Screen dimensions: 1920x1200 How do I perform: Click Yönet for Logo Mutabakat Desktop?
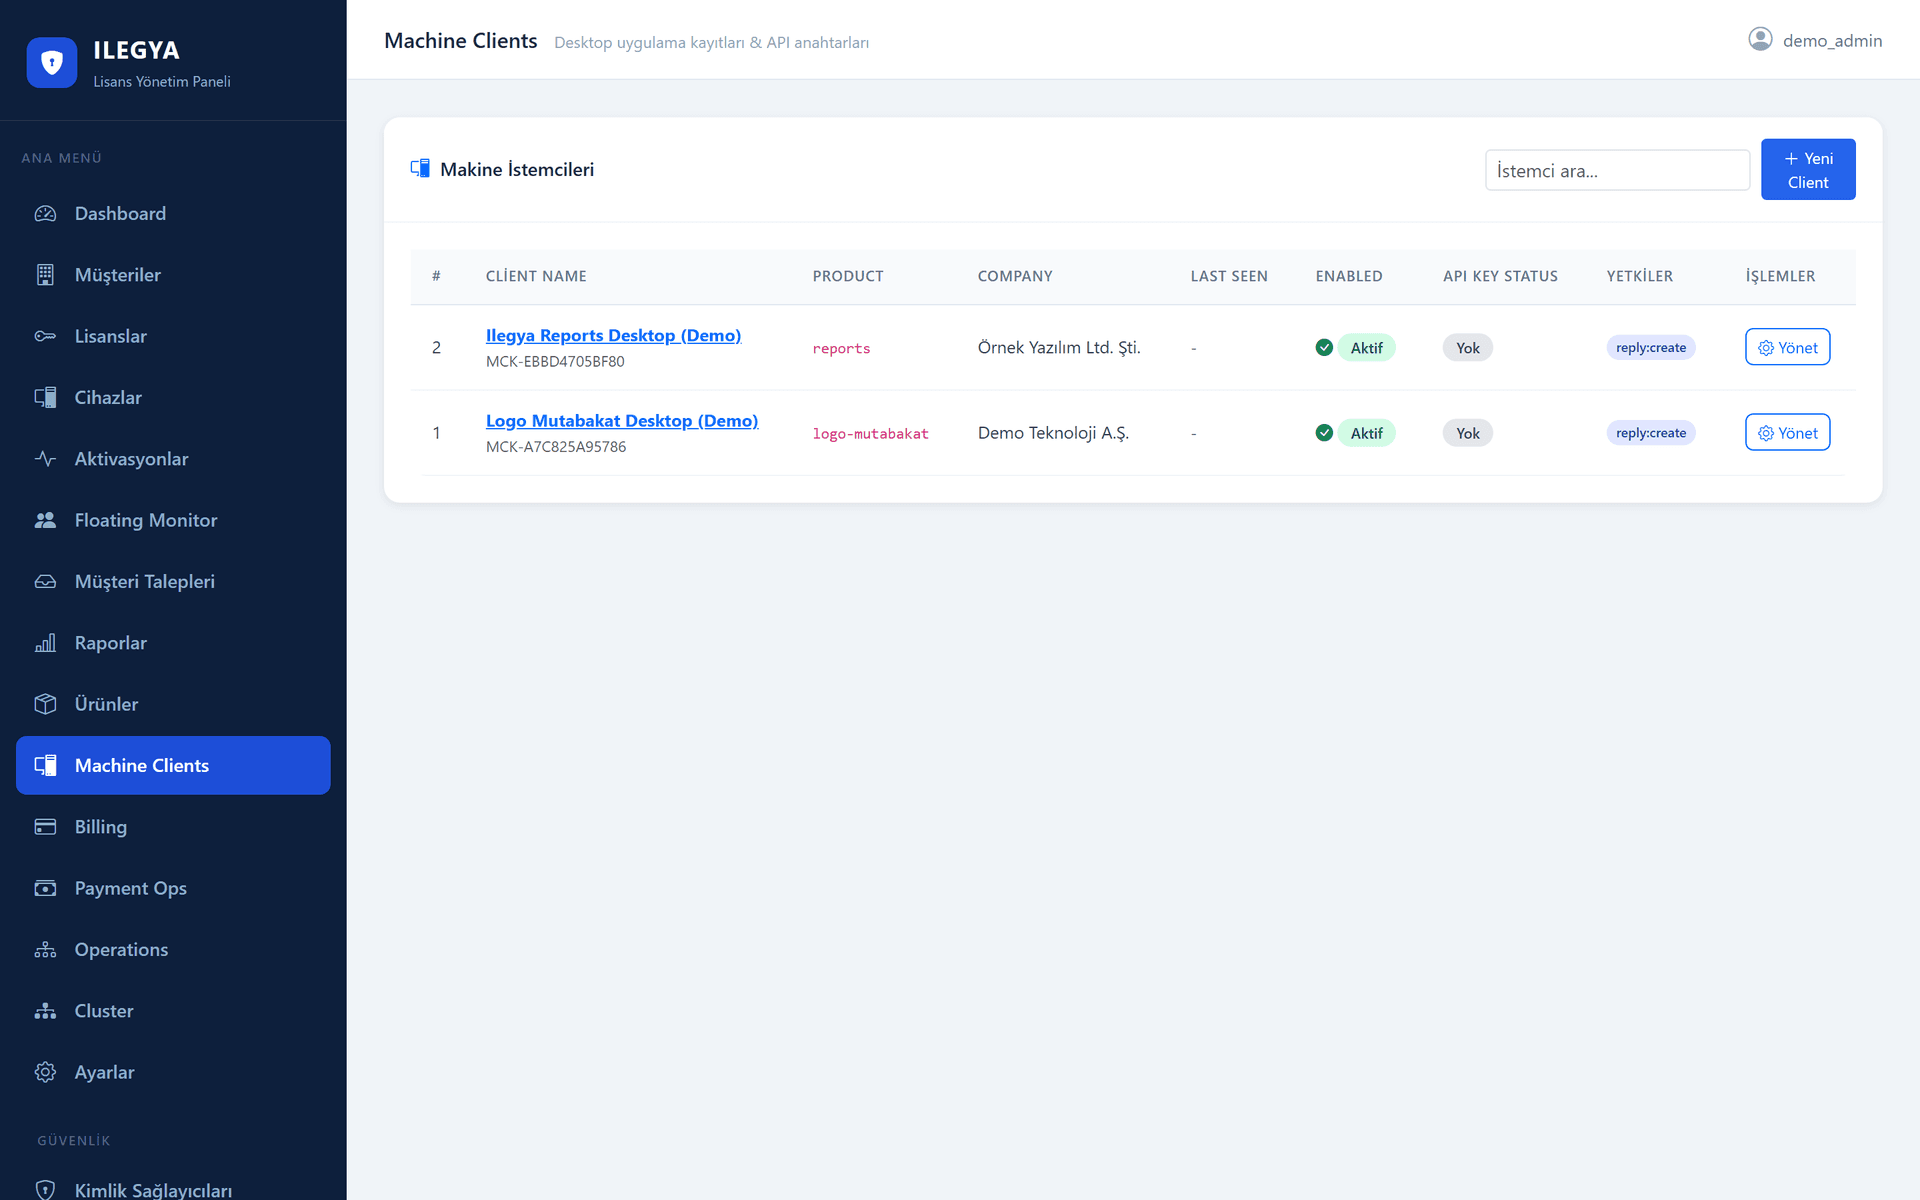point(1787,432)
